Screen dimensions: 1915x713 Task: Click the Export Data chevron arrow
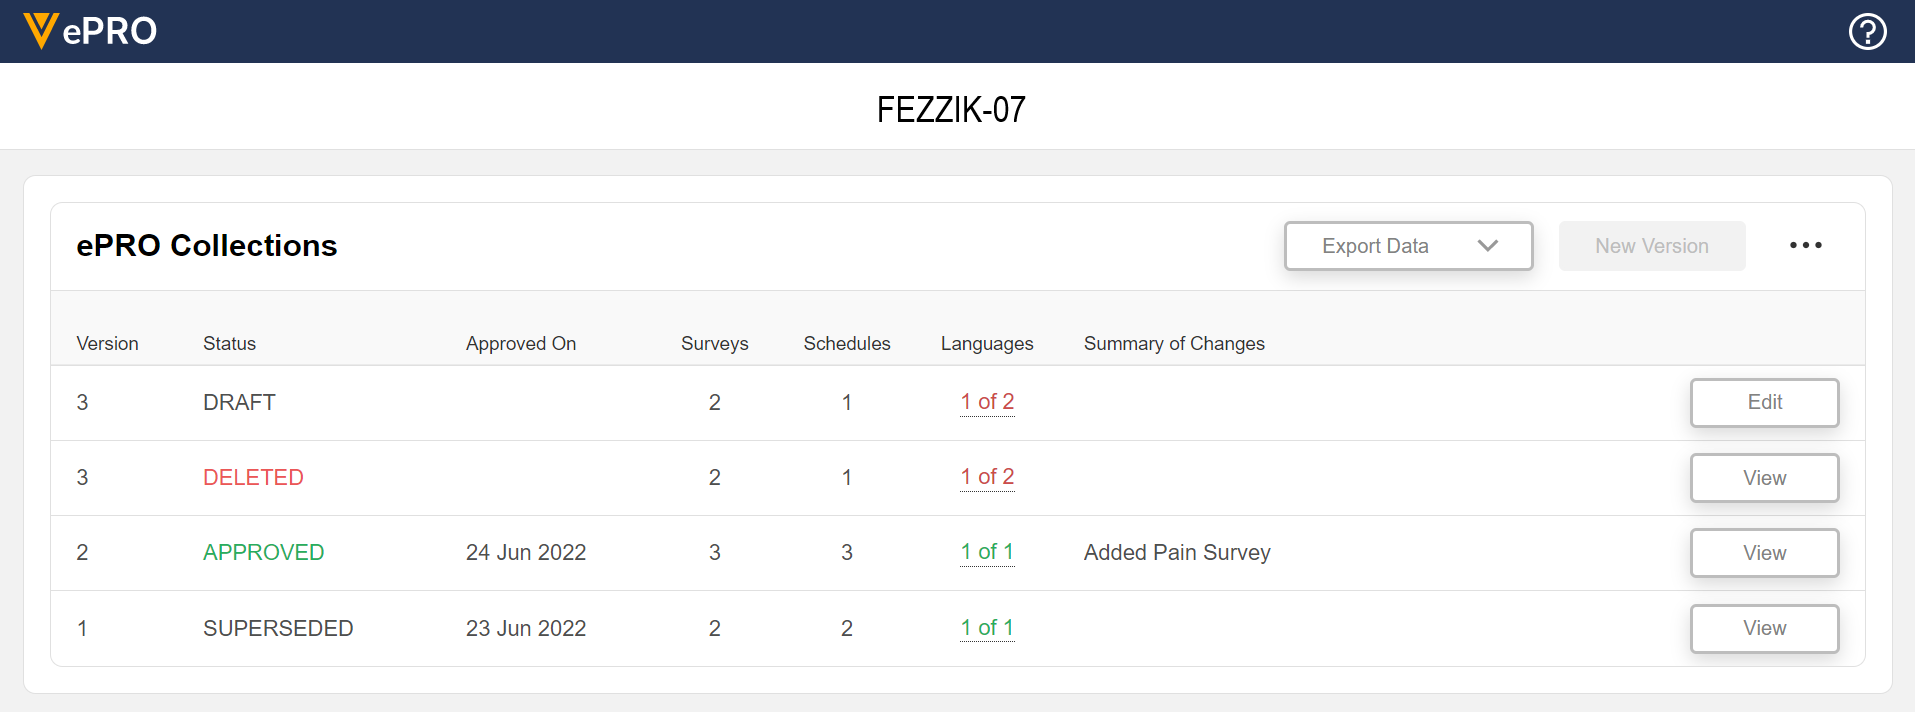click(1488, 246)
